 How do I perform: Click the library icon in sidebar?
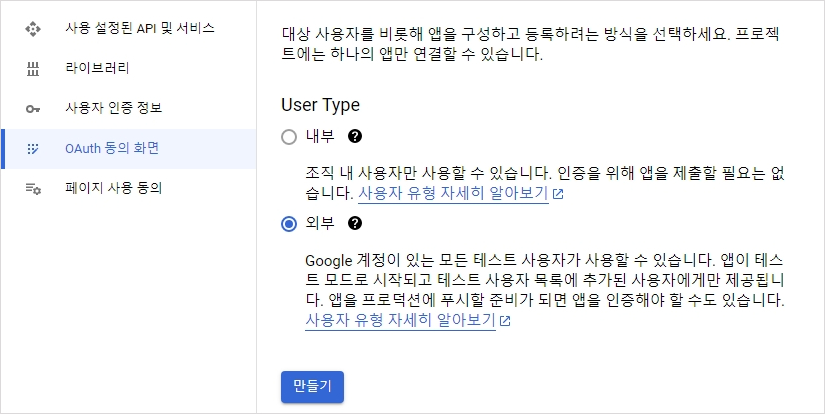[32, 69]
